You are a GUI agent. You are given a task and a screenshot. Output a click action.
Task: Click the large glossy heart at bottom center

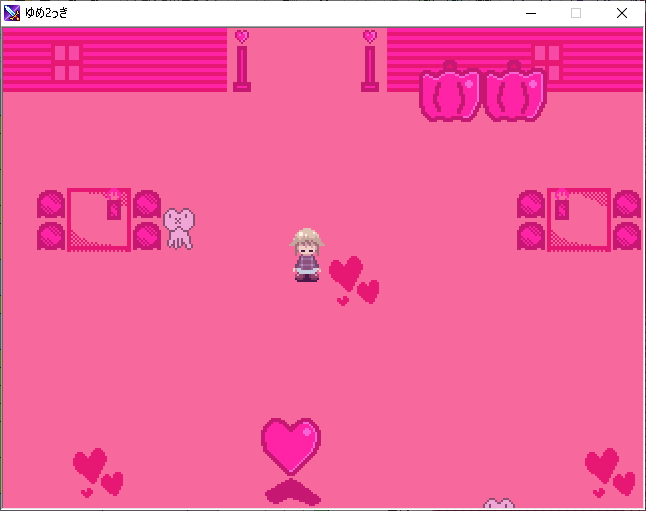(x=291, y=446)
